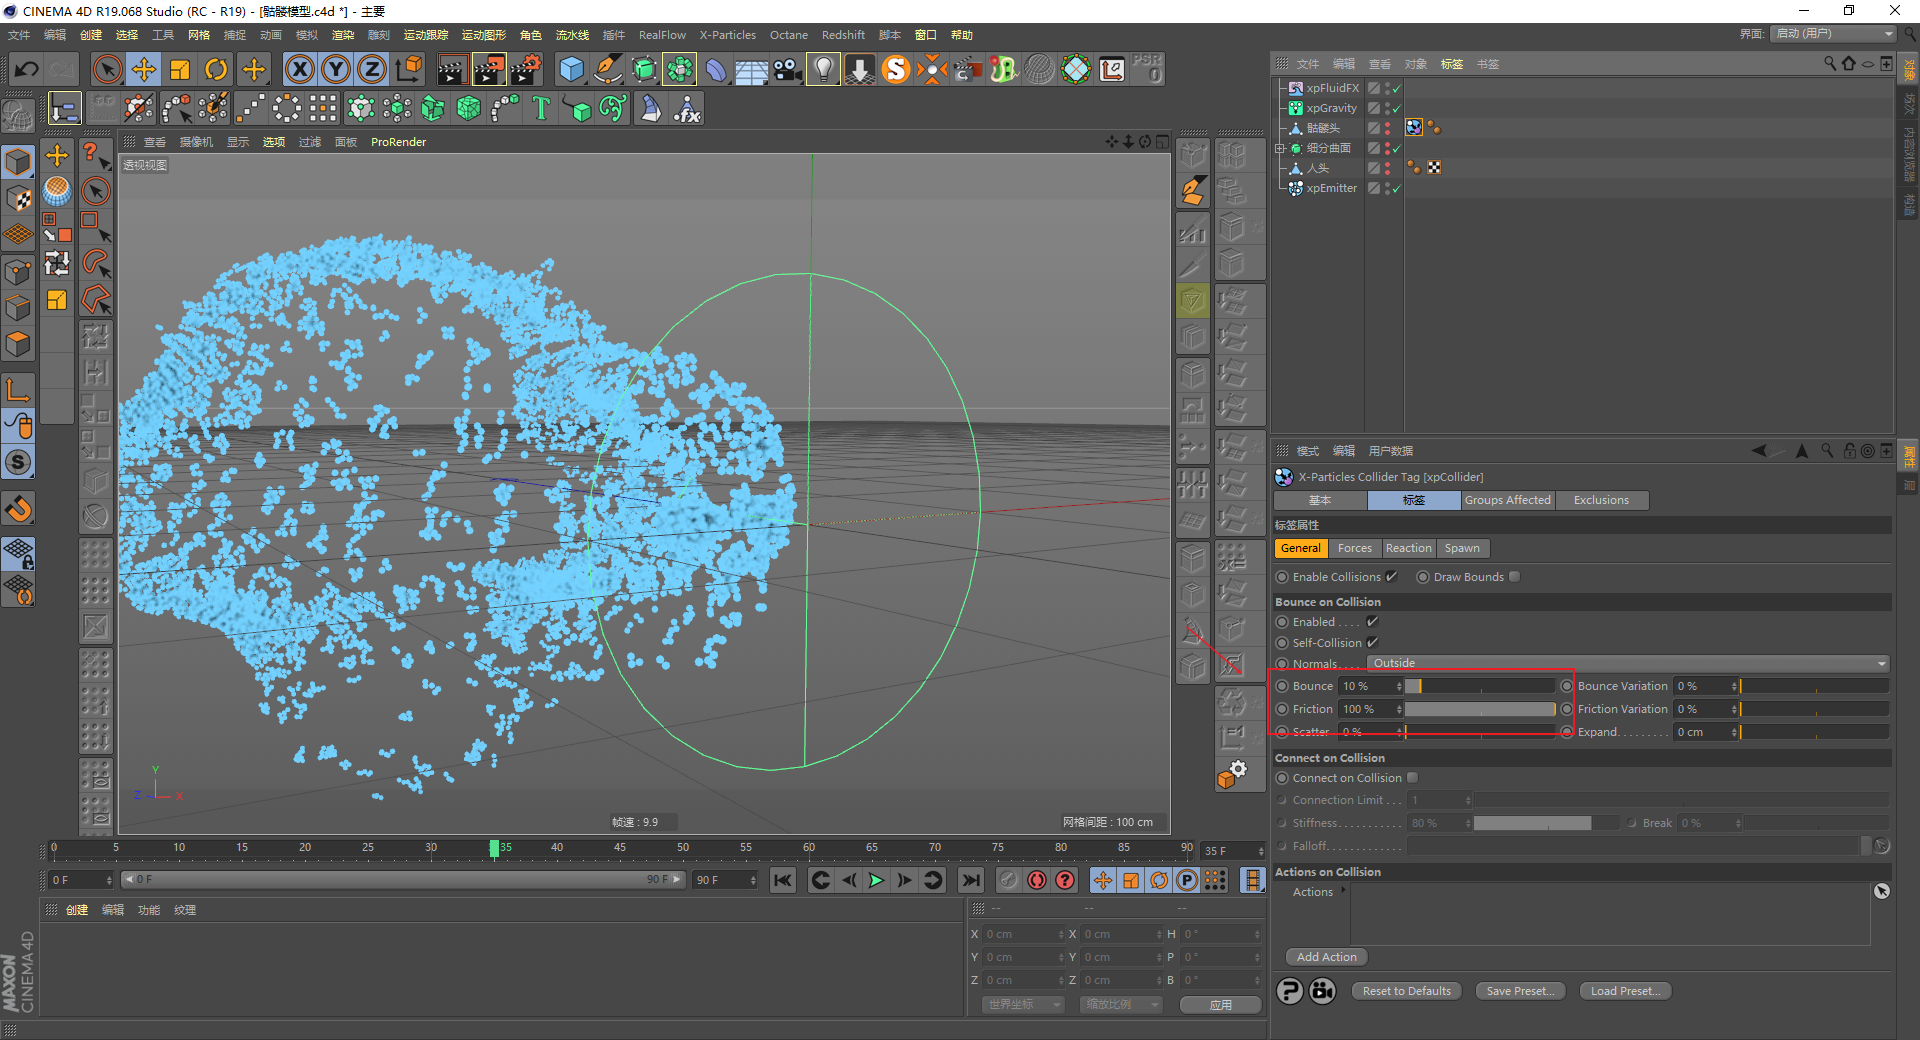Screen dimensions: 1920x1040
Task: Select the Move tool
Action: click(144, 69)
